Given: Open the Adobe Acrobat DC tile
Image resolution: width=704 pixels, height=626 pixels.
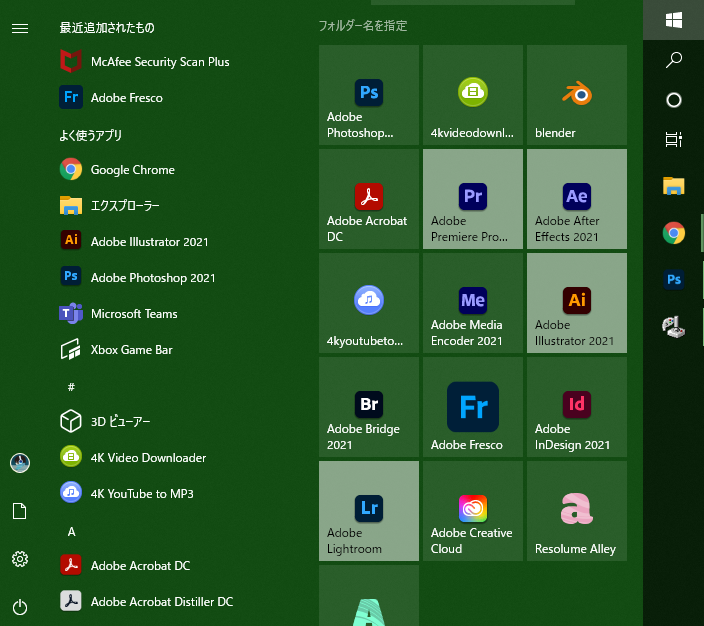Looking at the screenshot, I should coord(369,199).
